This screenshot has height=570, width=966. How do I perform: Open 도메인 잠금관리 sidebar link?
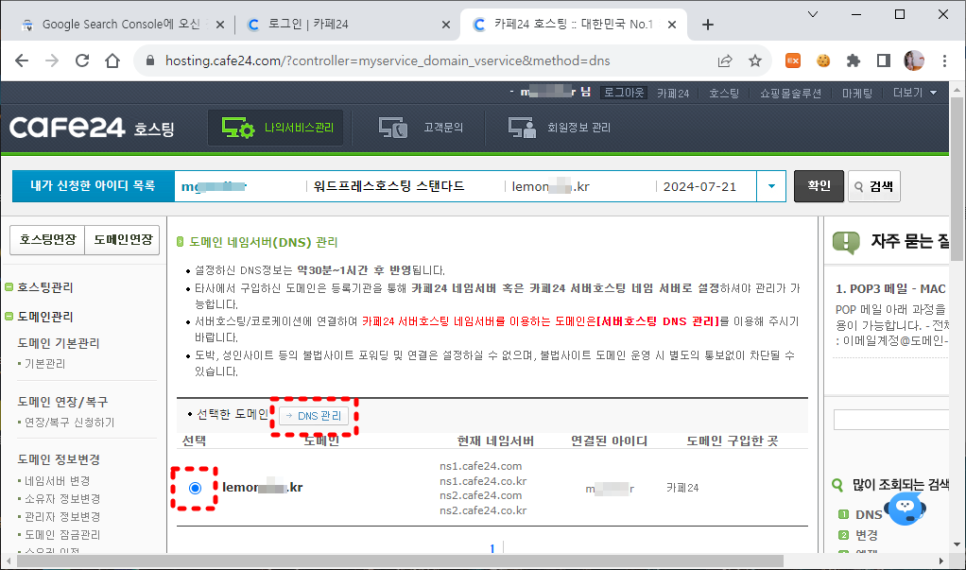point(62,534)
